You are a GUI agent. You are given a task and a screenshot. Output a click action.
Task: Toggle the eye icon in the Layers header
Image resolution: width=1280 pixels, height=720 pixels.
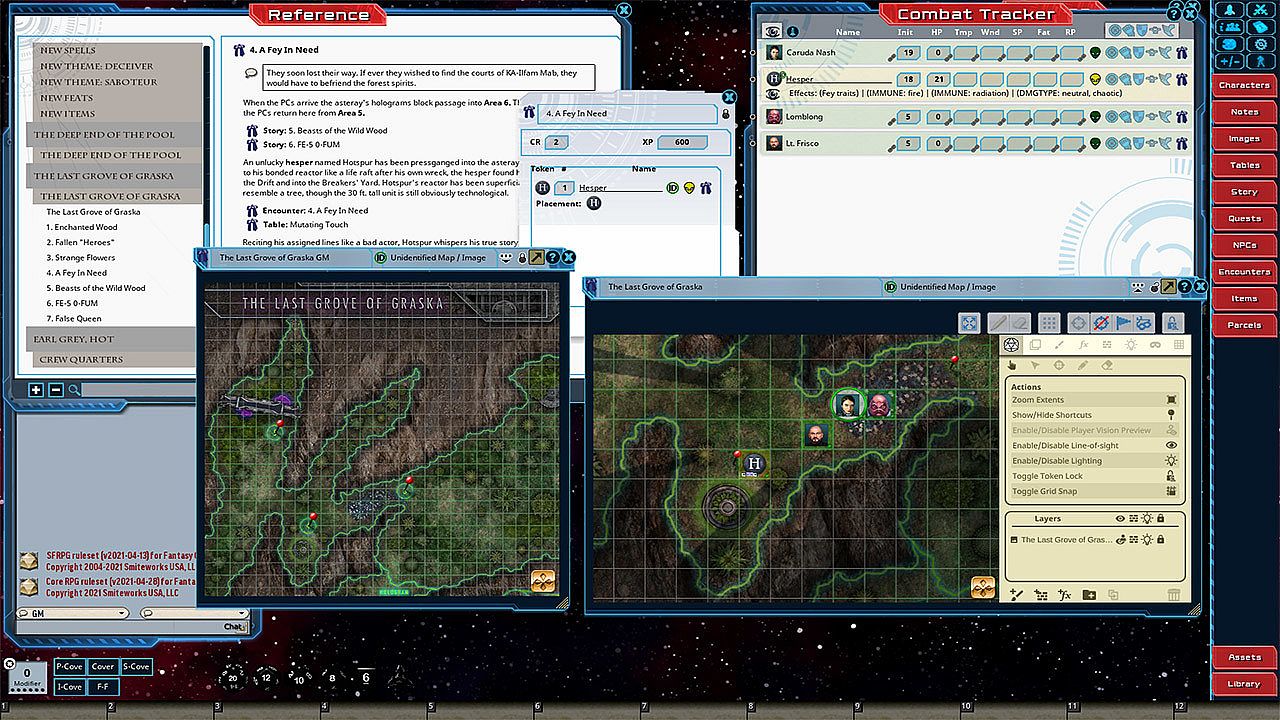[1120, 519]
